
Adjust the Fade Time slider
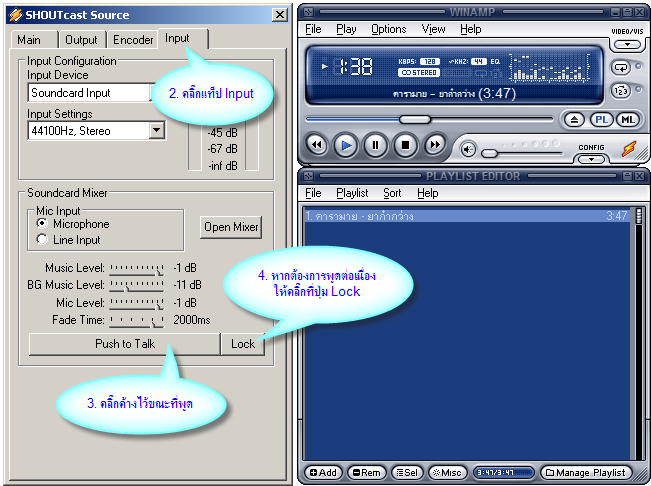tap(137, 320)
